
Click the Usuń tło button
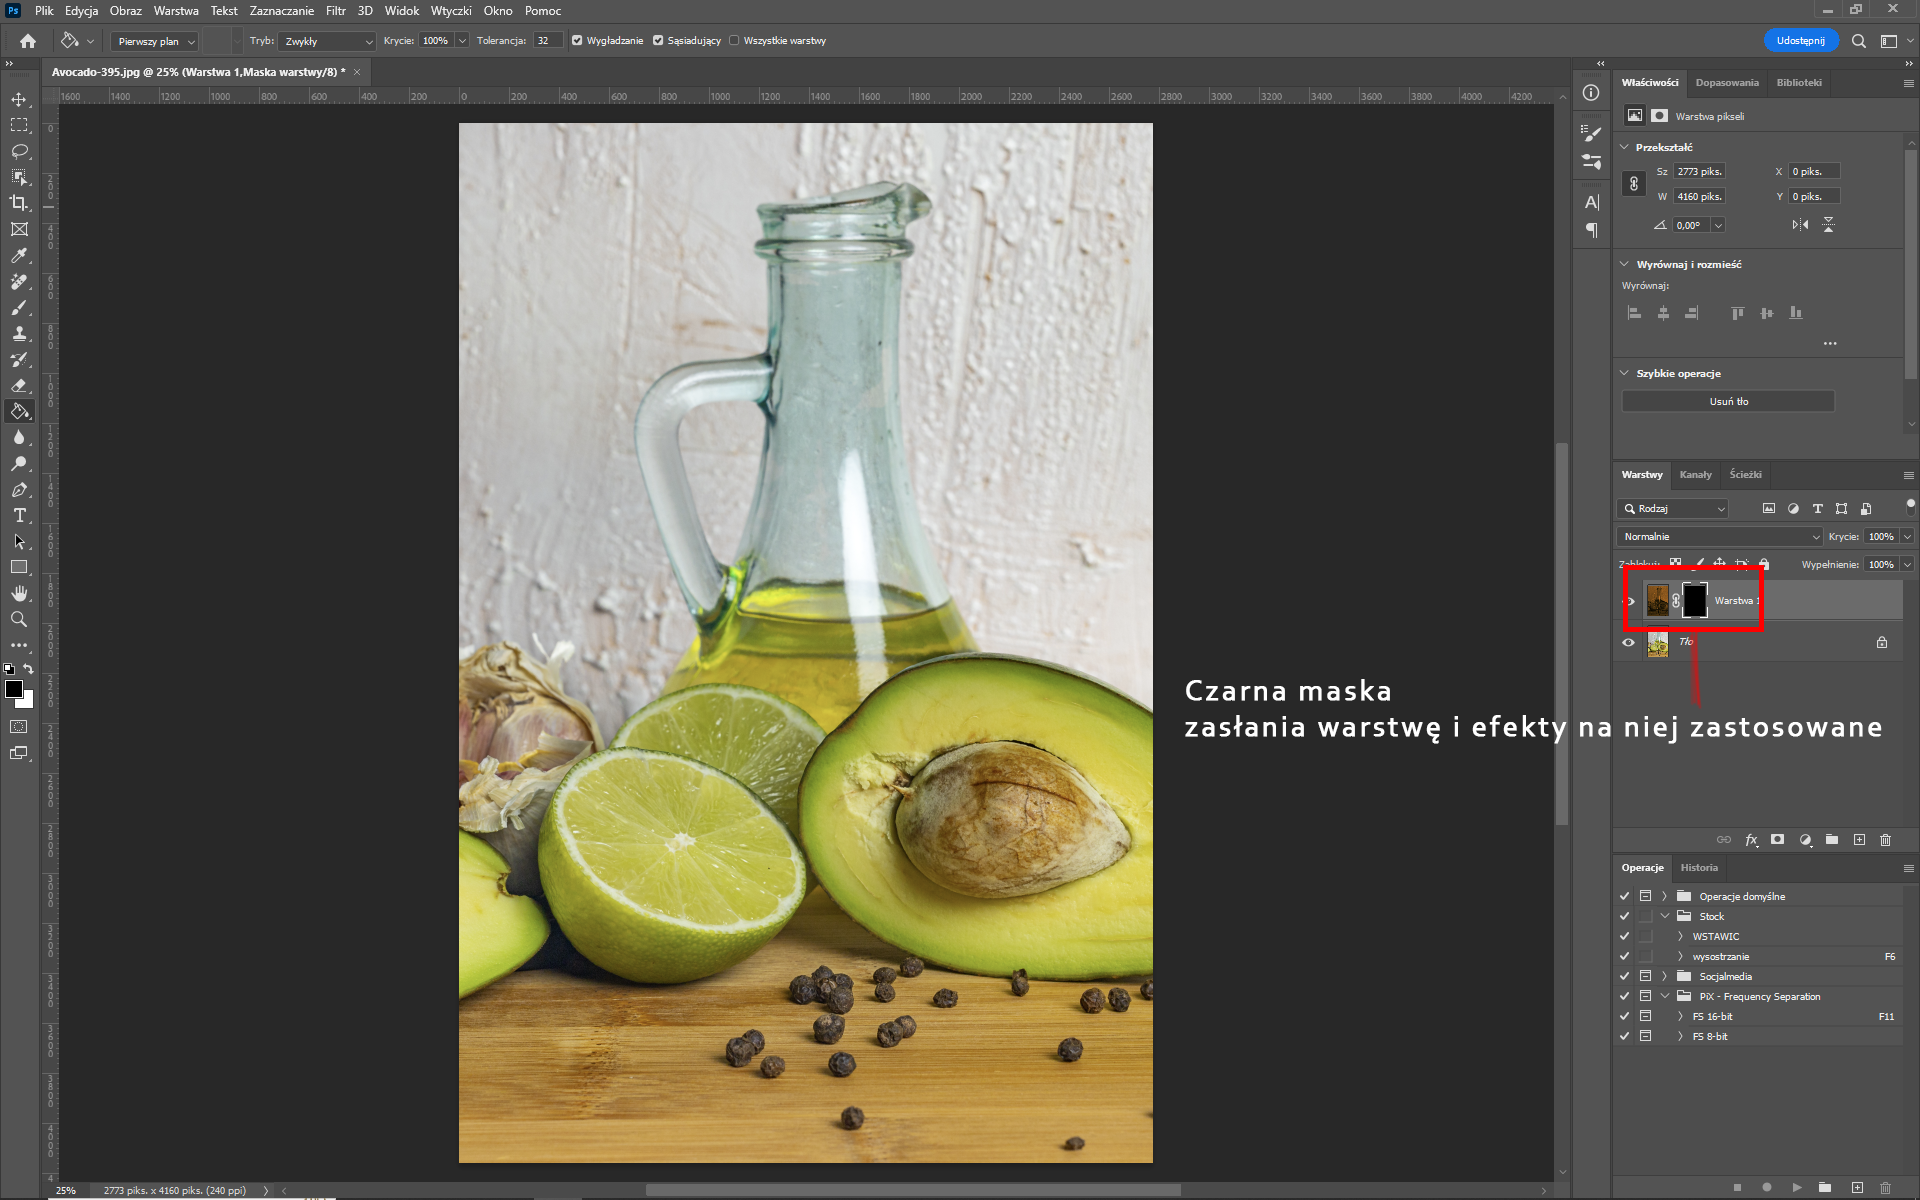point(1728,401)
